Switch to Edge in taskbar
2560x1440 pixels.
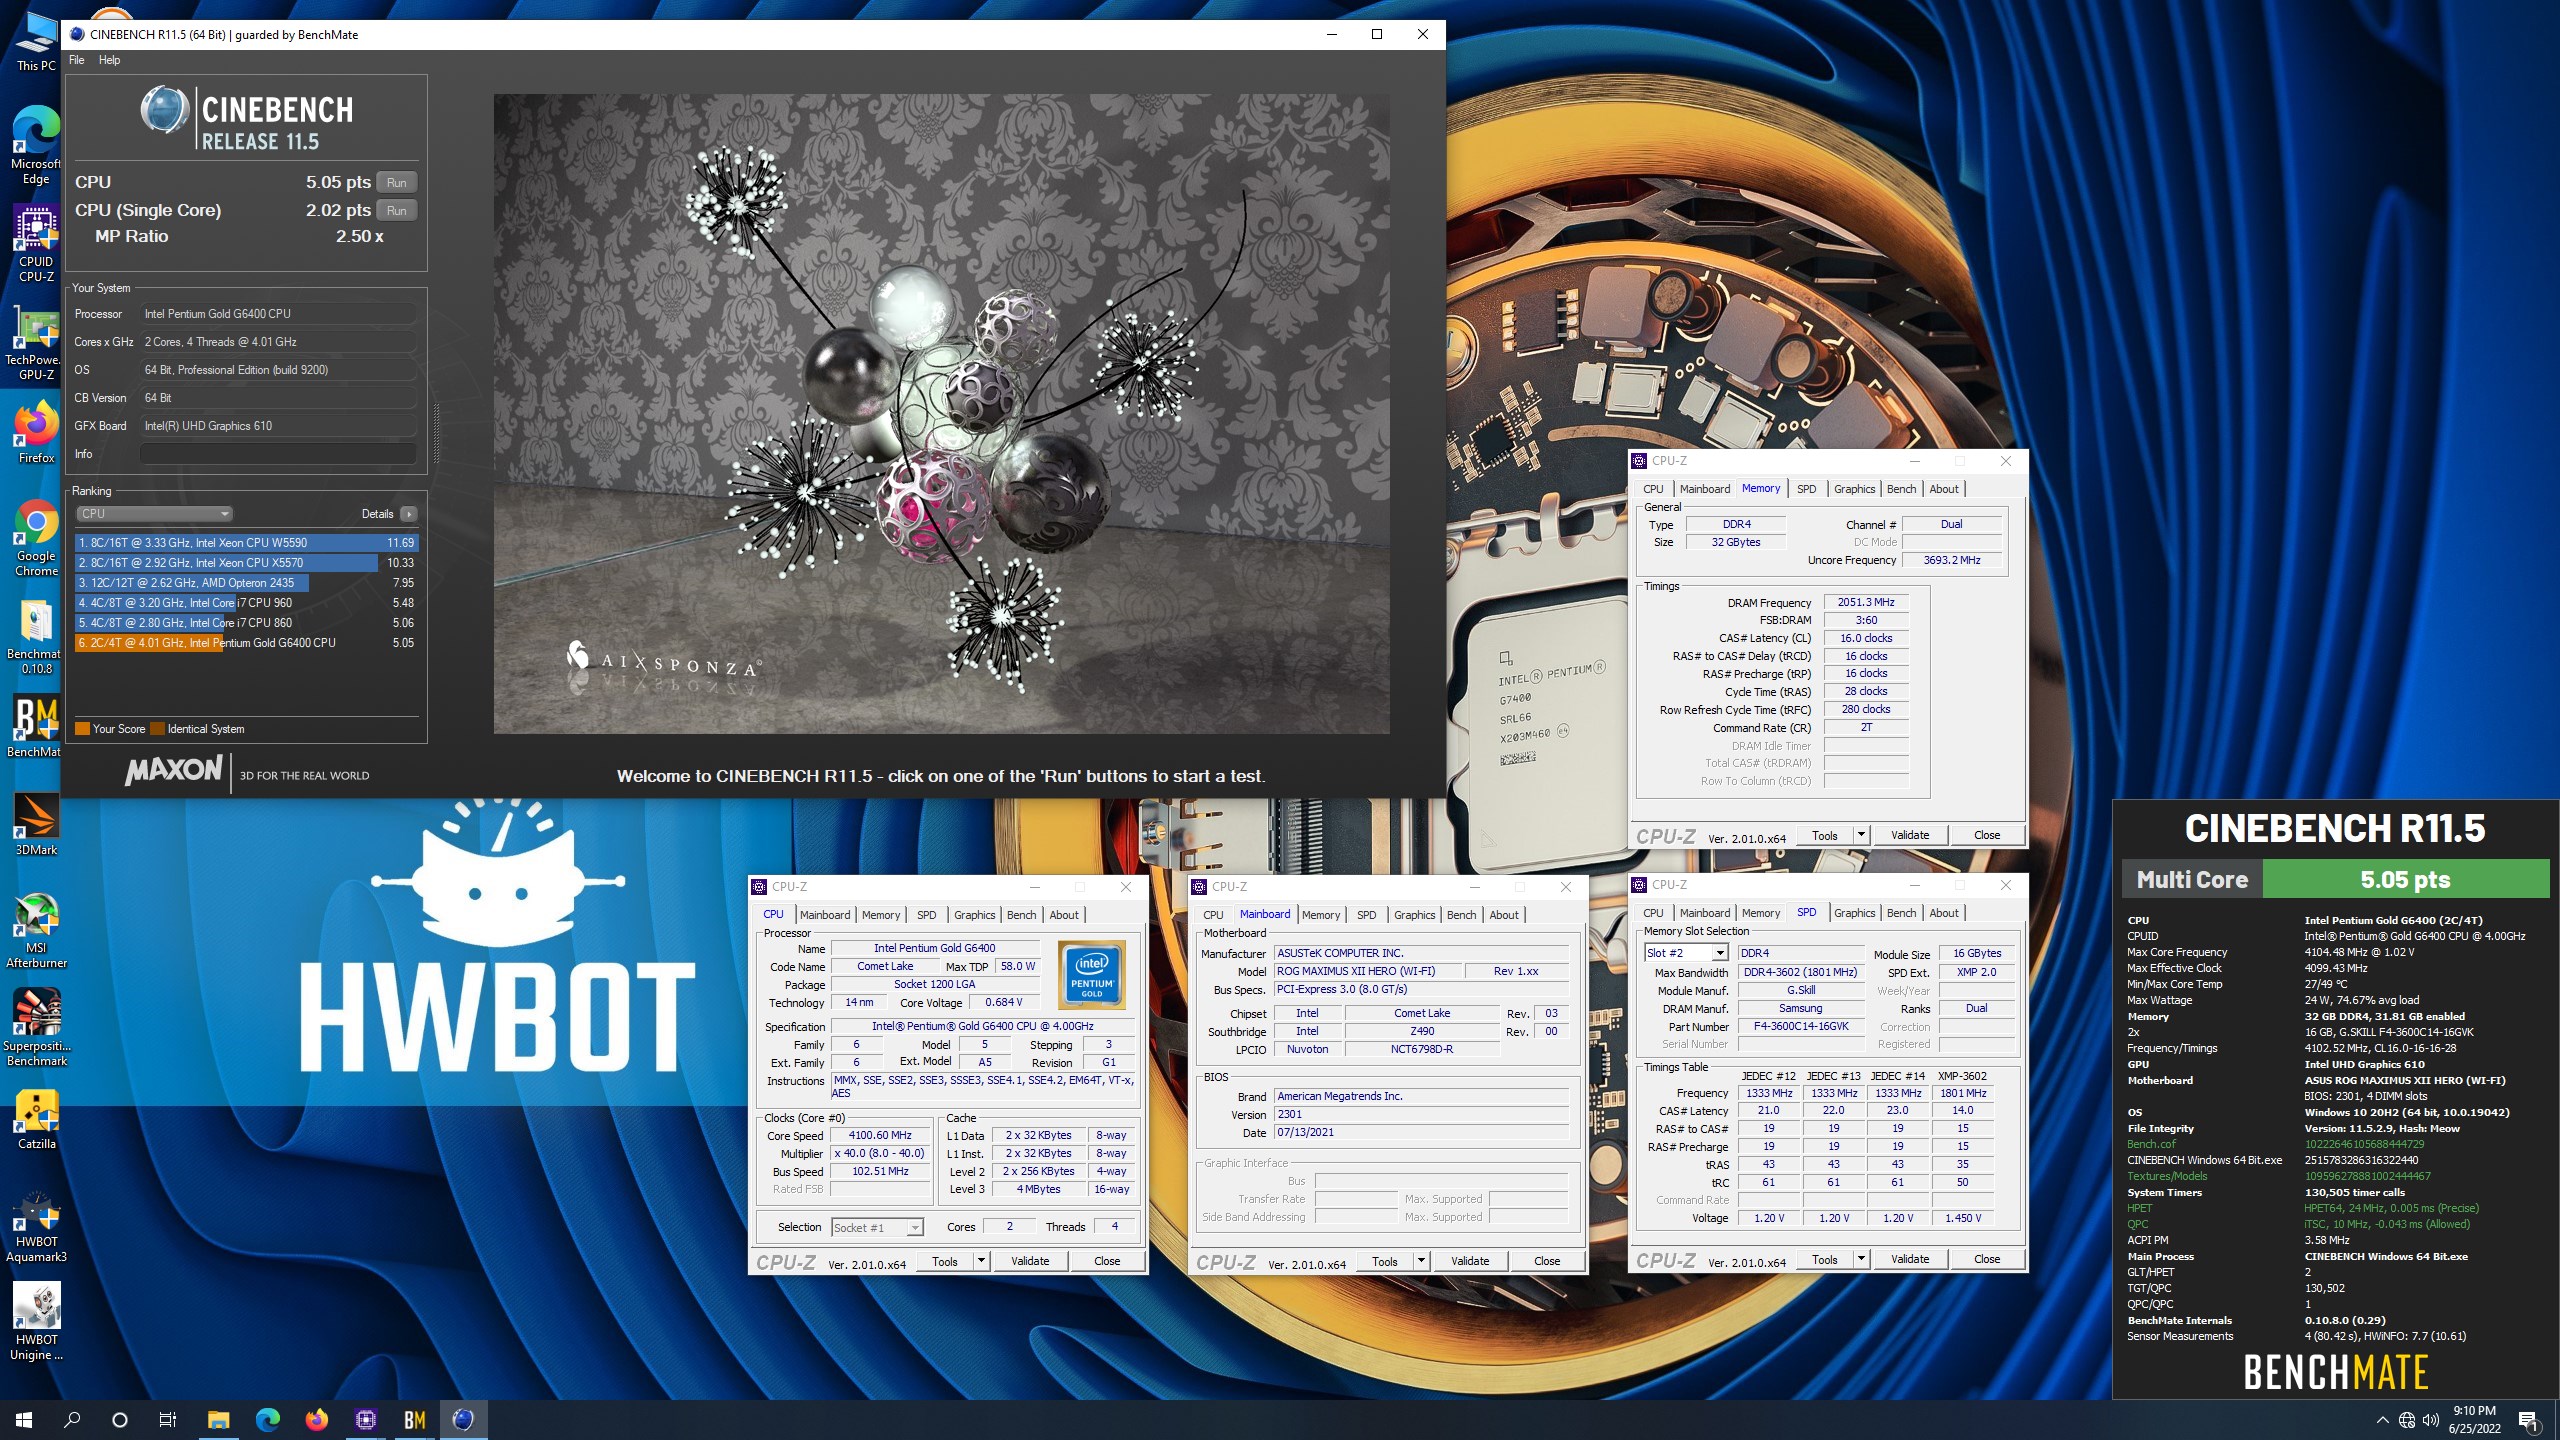coord(267,1420)
